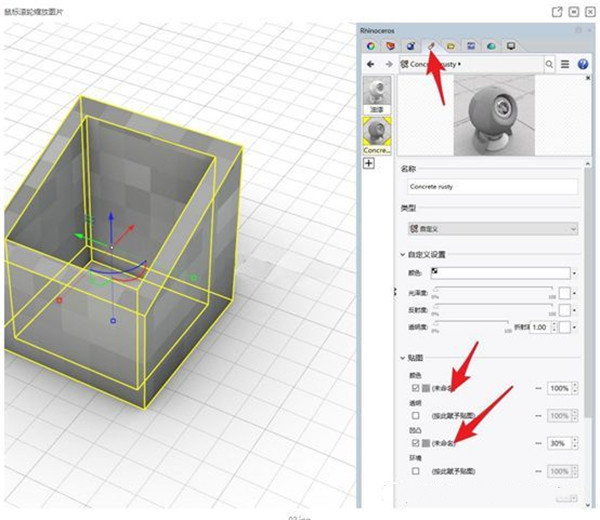Viewport: 600px width, 520px height.
Task: Click the gloss color swatch box
Action: 565,293
